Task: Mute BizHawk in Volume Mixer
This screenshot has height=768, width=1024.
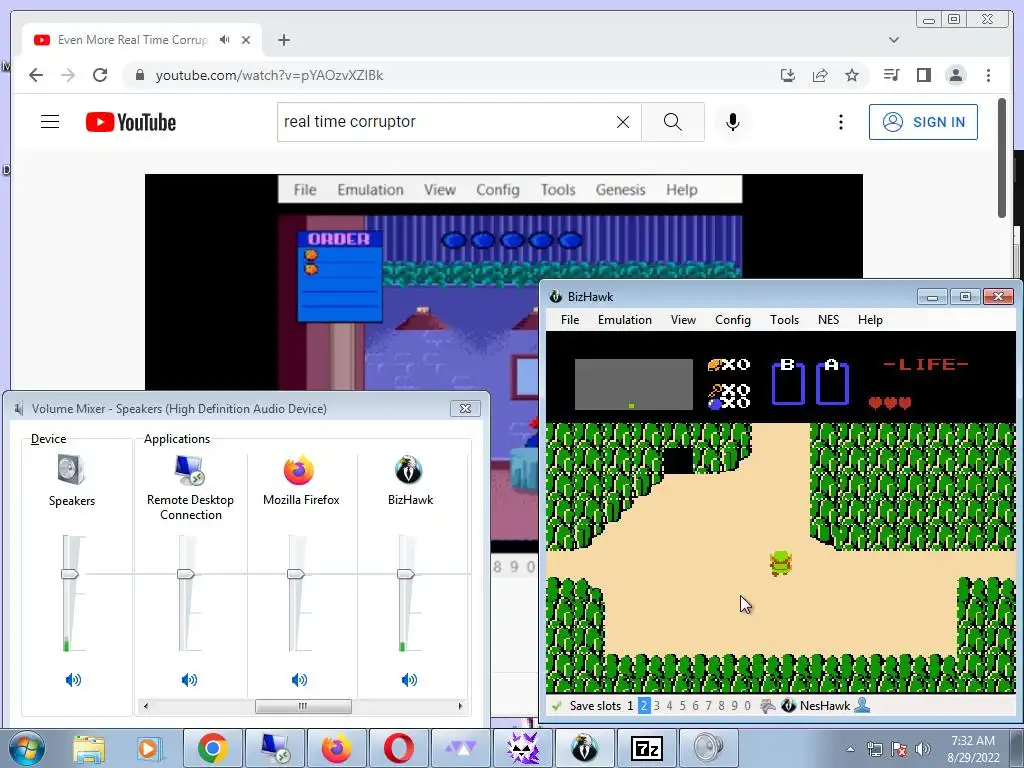Action: [x=409, y=680]
